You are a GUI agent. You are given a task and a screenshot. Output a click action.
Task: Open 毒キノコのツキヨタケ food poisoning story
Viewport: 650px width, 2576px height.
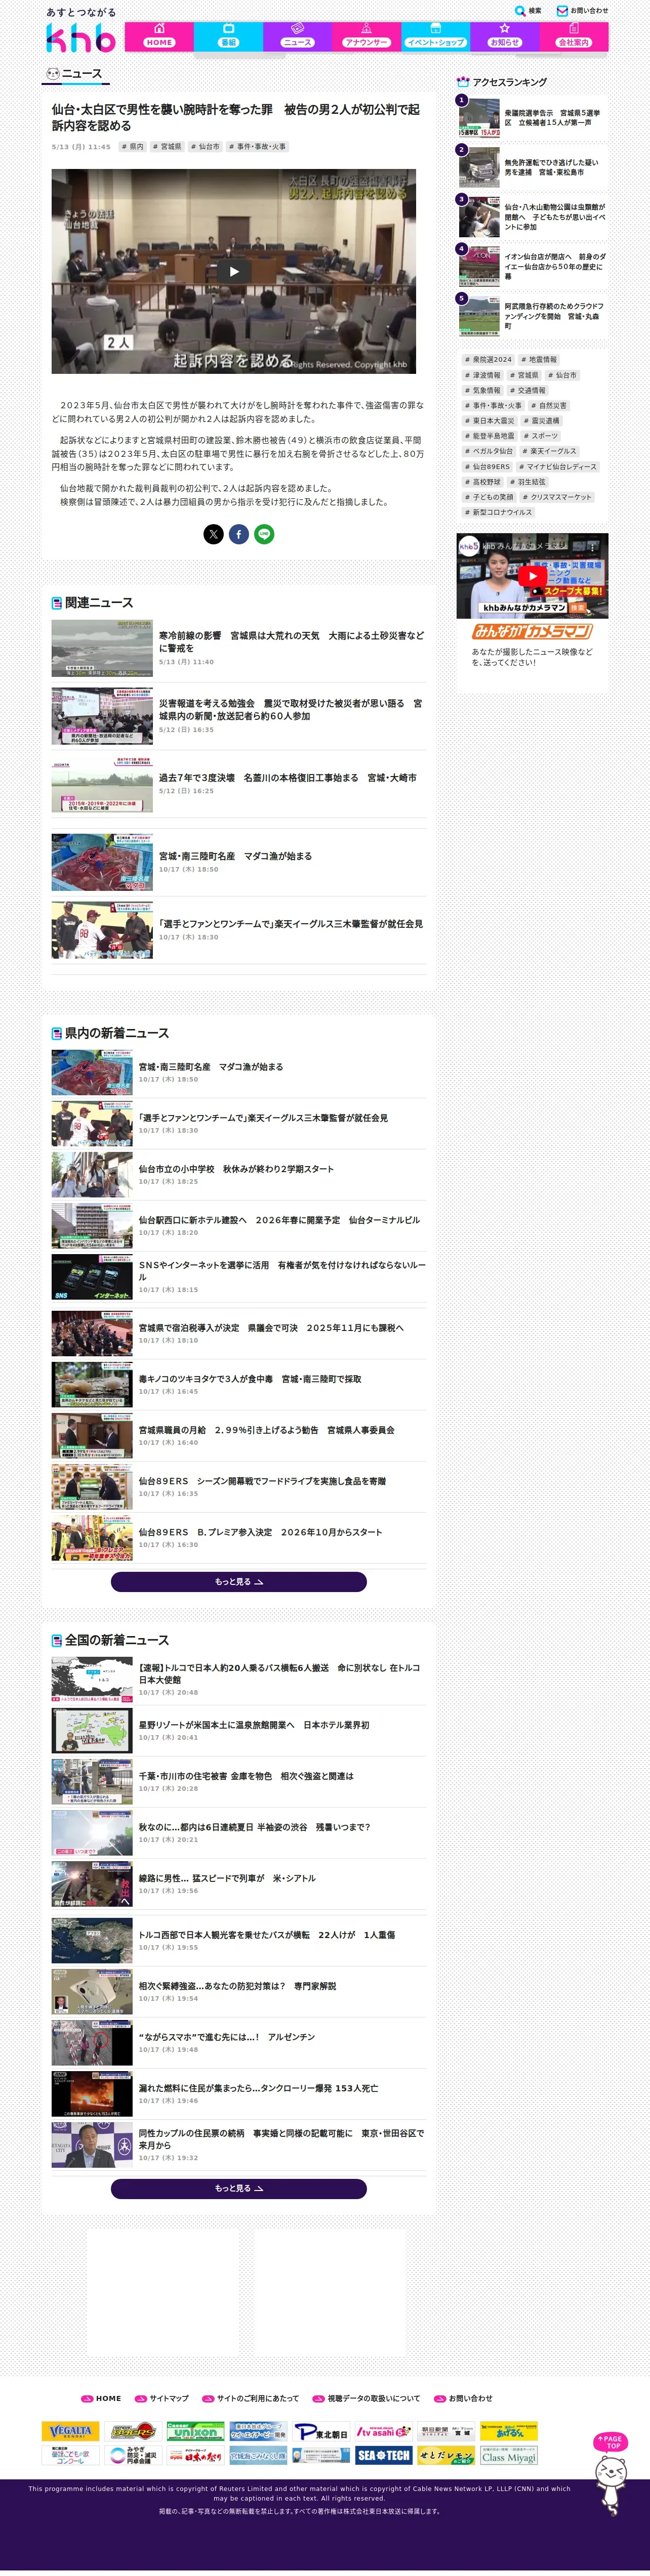pyautogui.click(x=239, y=1385)
